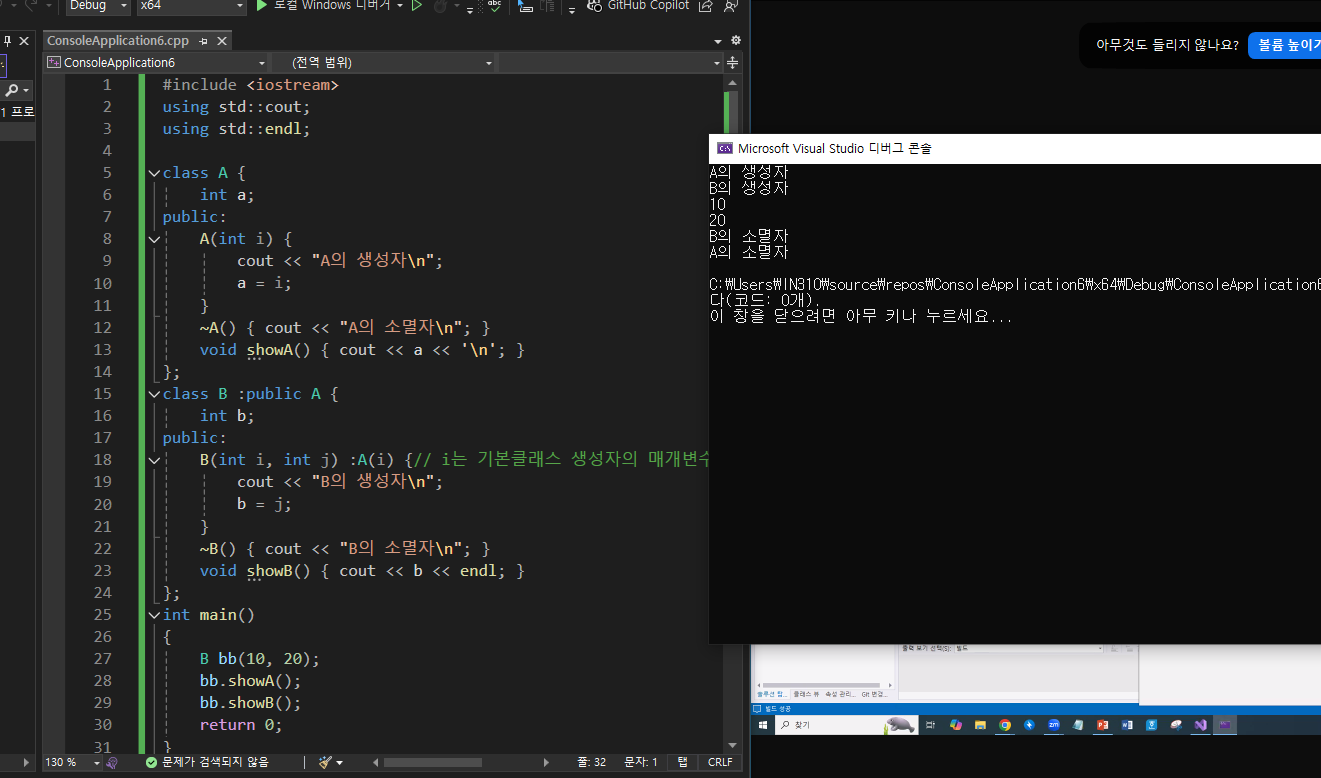Open the x64 platform dropdown
The image size is (1321, 778).
pyautogui.click(x=191, y=6)
